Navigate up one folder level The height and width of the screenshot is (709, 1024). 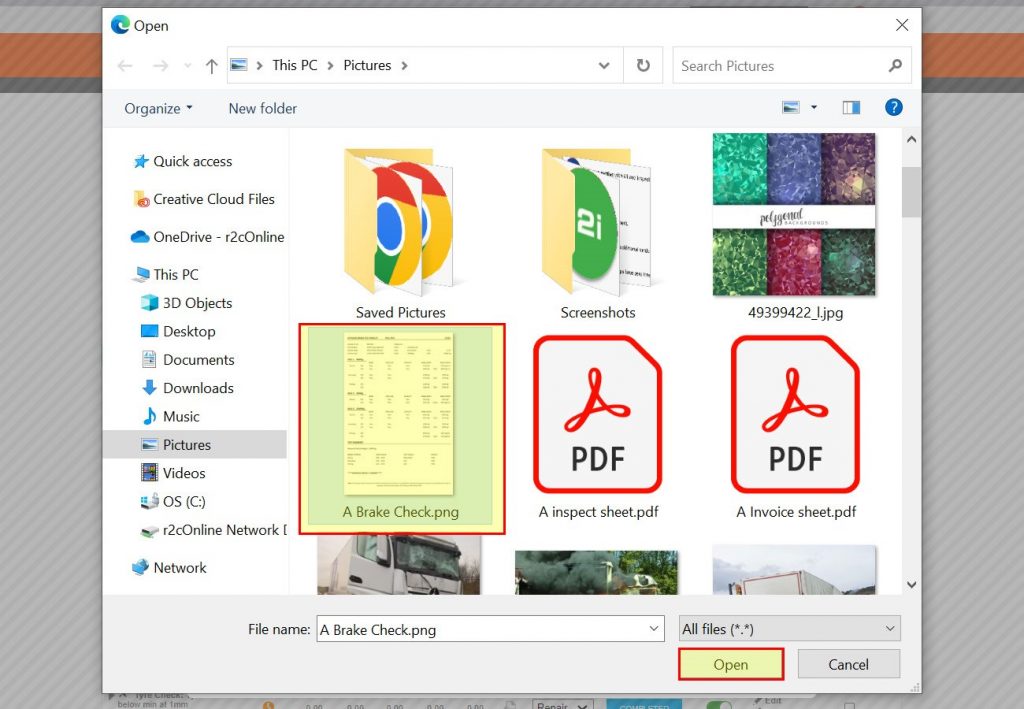pos(211,65)
